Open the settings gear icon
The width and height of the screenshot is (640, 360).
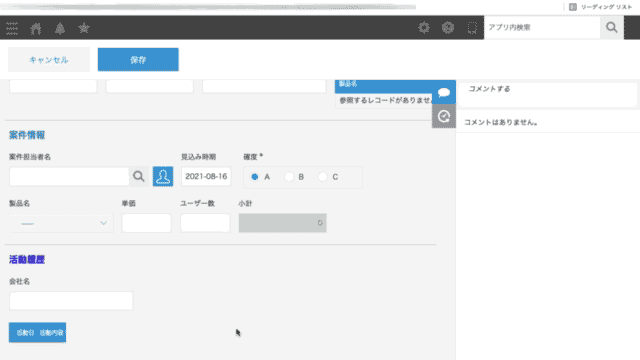pos(424,27)
